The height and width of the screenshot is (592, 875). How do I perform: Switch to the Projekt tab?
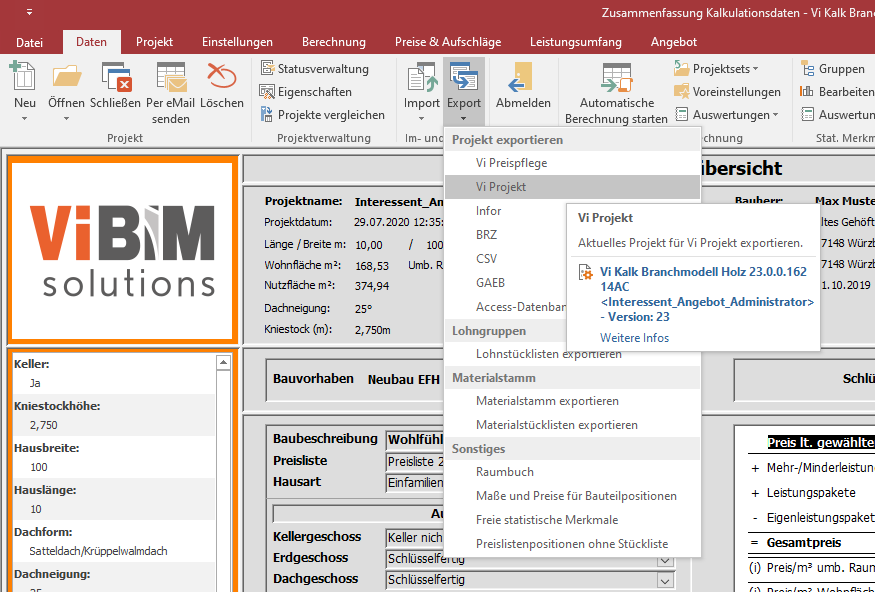154,42
